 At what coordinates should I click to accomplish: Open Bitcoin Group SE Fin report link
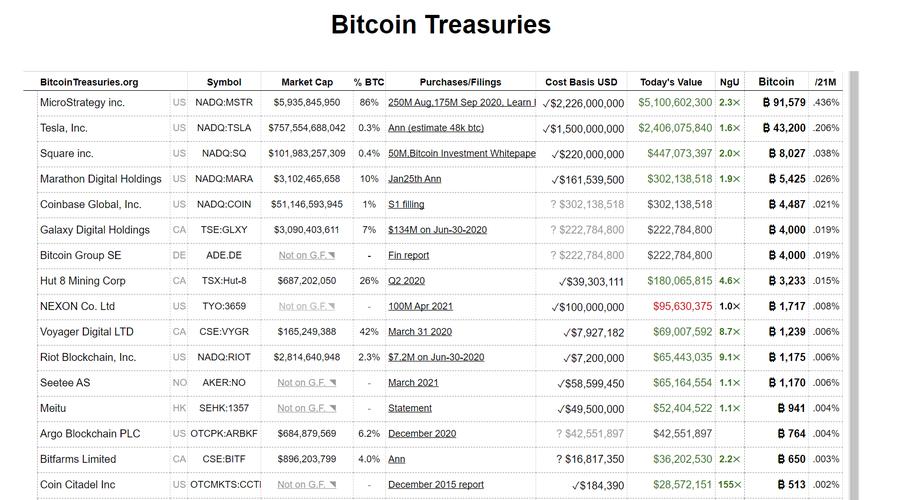click(x=409, y=255)
